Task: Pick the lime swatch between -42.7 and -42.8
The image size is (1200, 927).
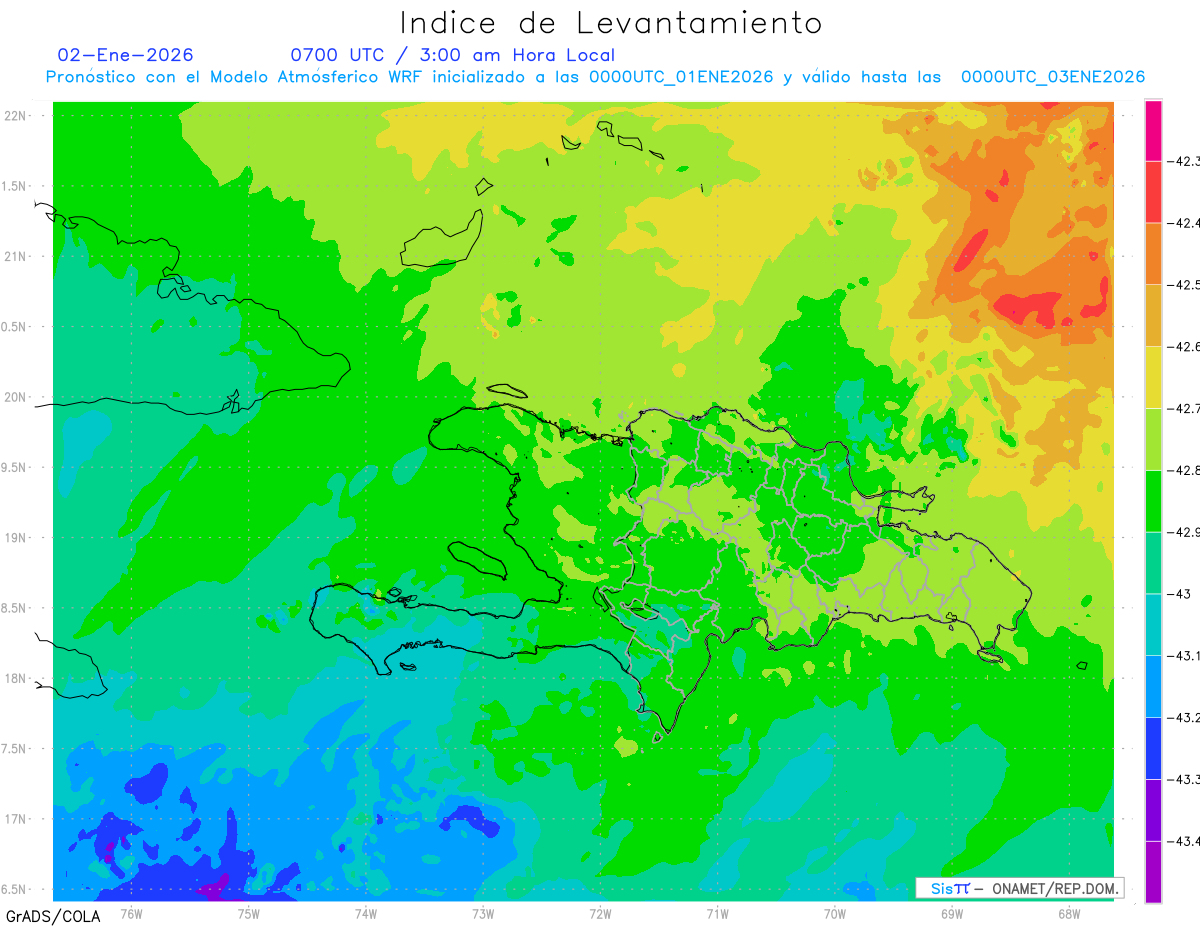Action: click(1153, 439)
